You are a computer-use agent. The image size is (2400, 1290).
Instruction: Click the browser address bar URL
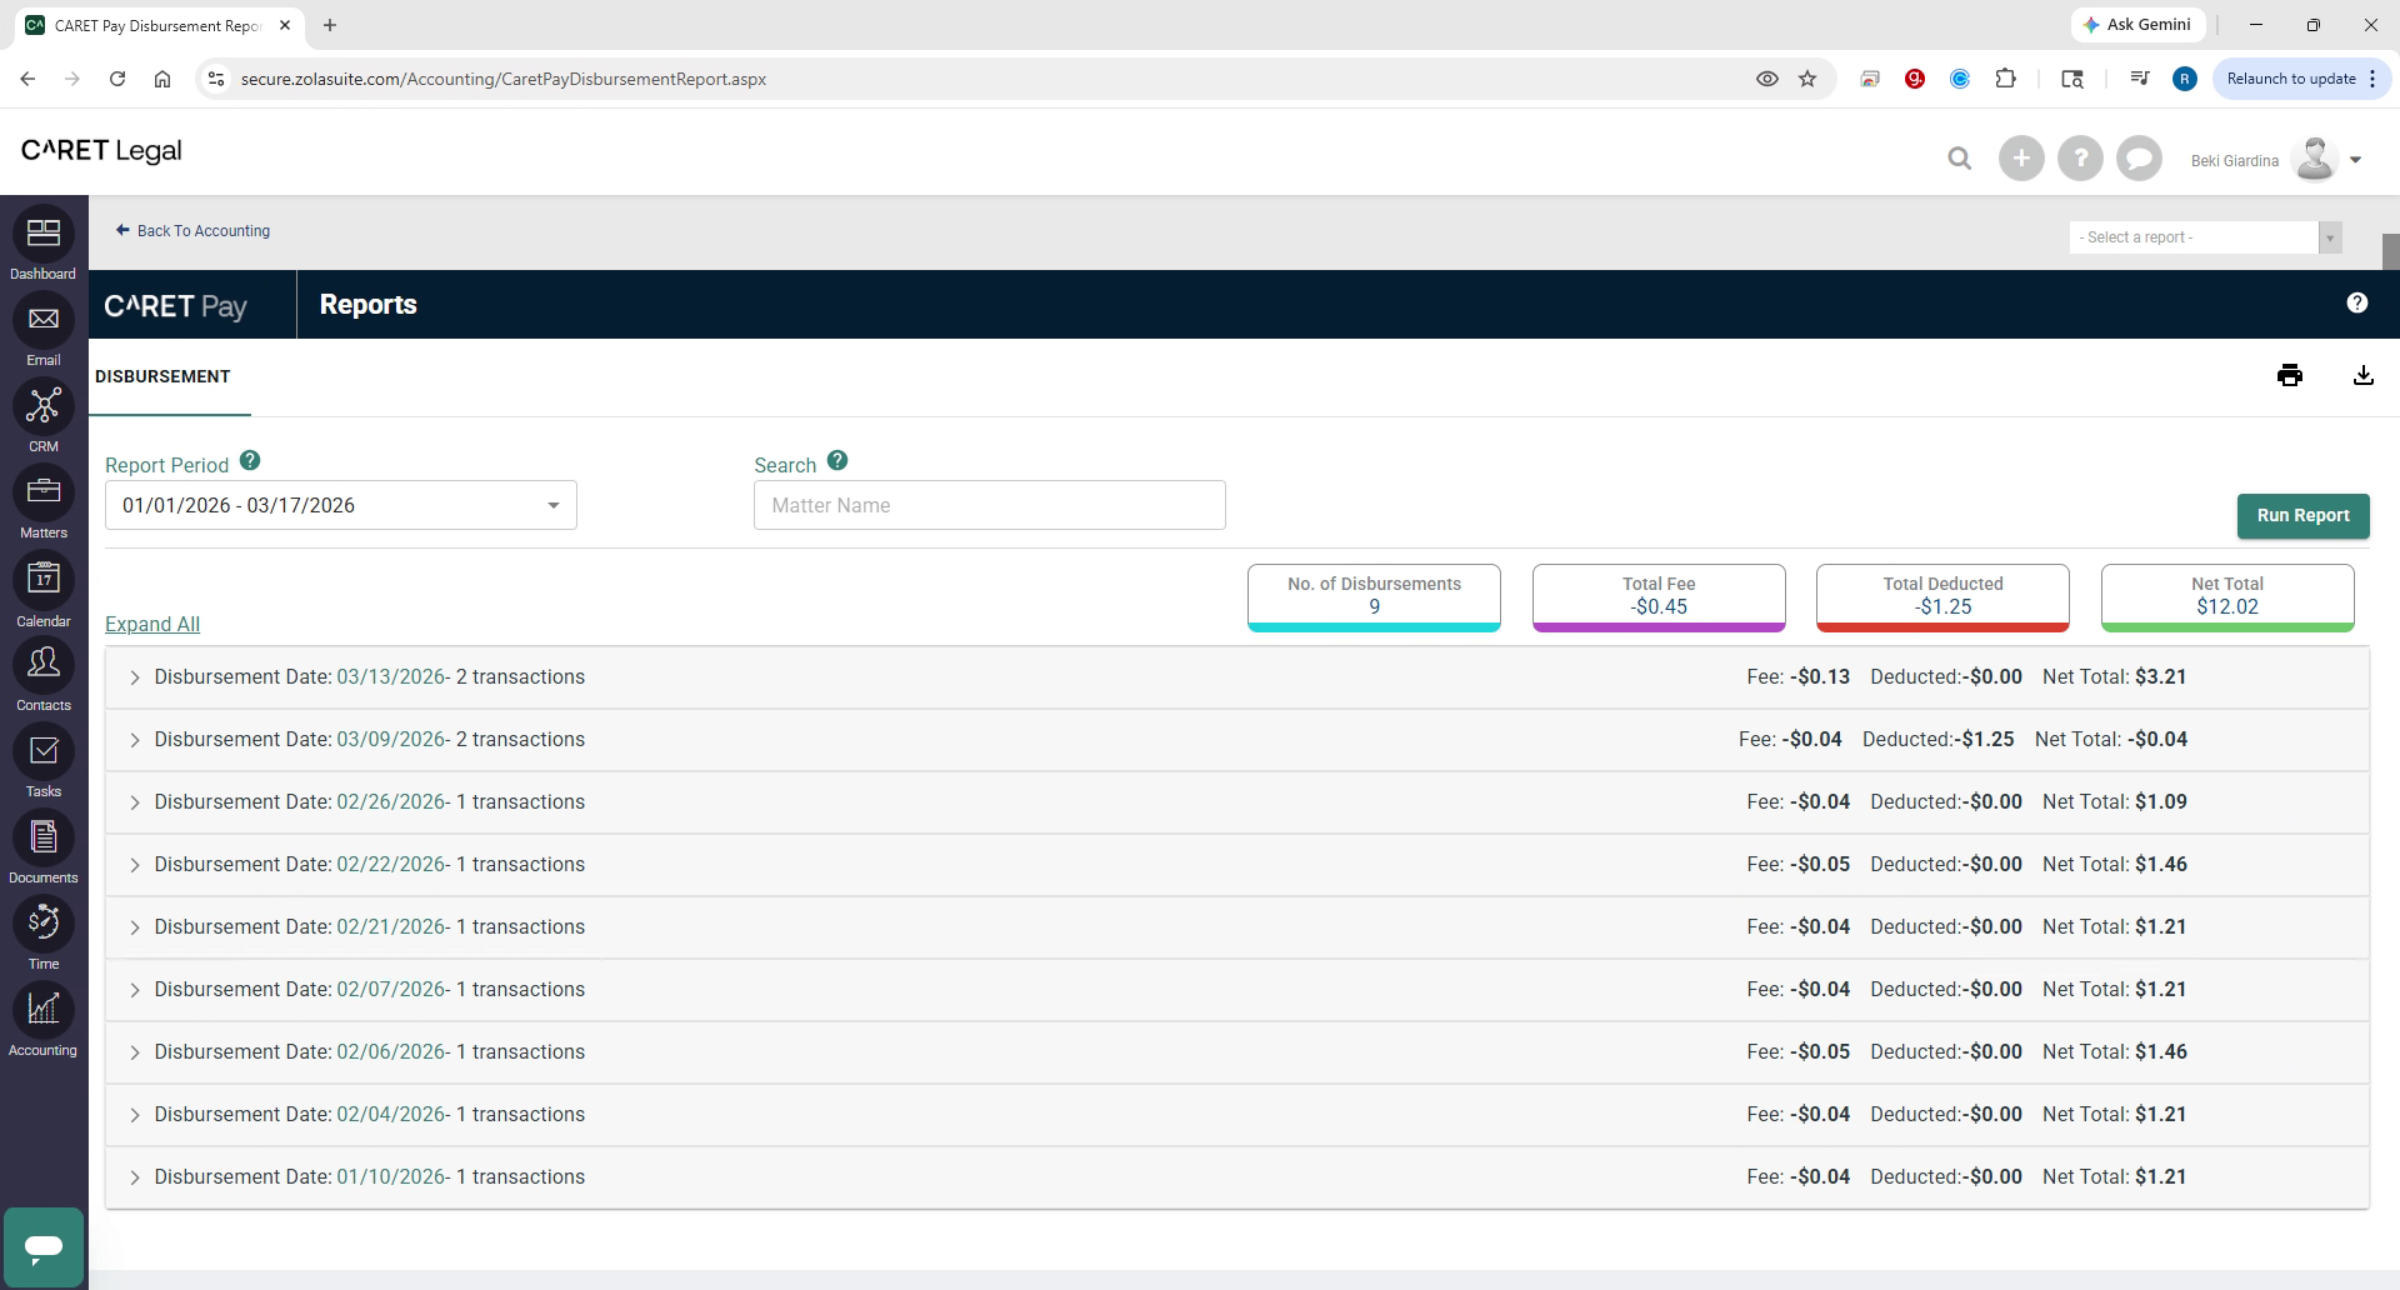point(503,79)
